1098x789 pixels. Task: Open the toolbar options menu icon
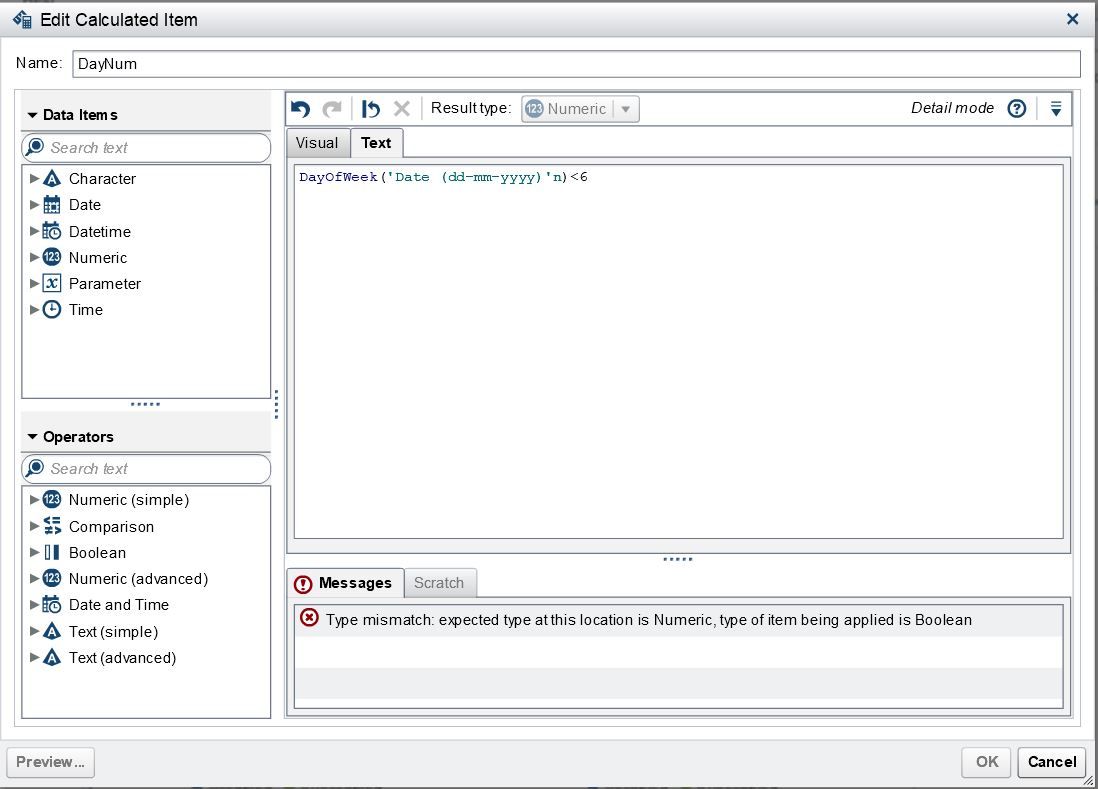click(x=1056, y=109)
